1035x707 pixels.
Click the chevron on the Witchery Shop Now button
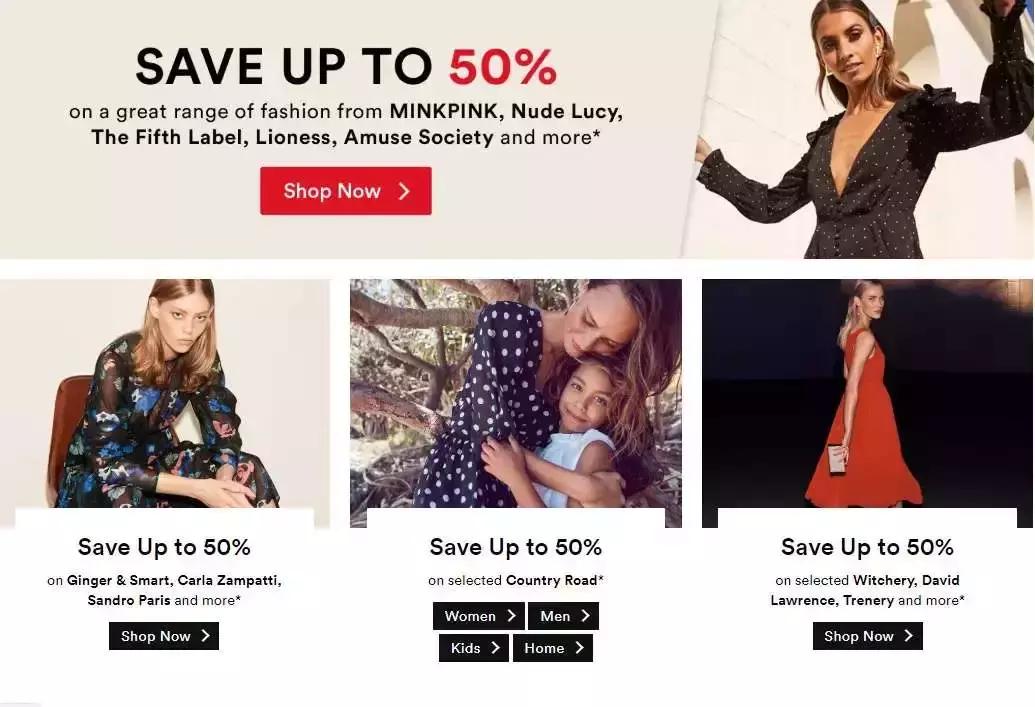909,636
